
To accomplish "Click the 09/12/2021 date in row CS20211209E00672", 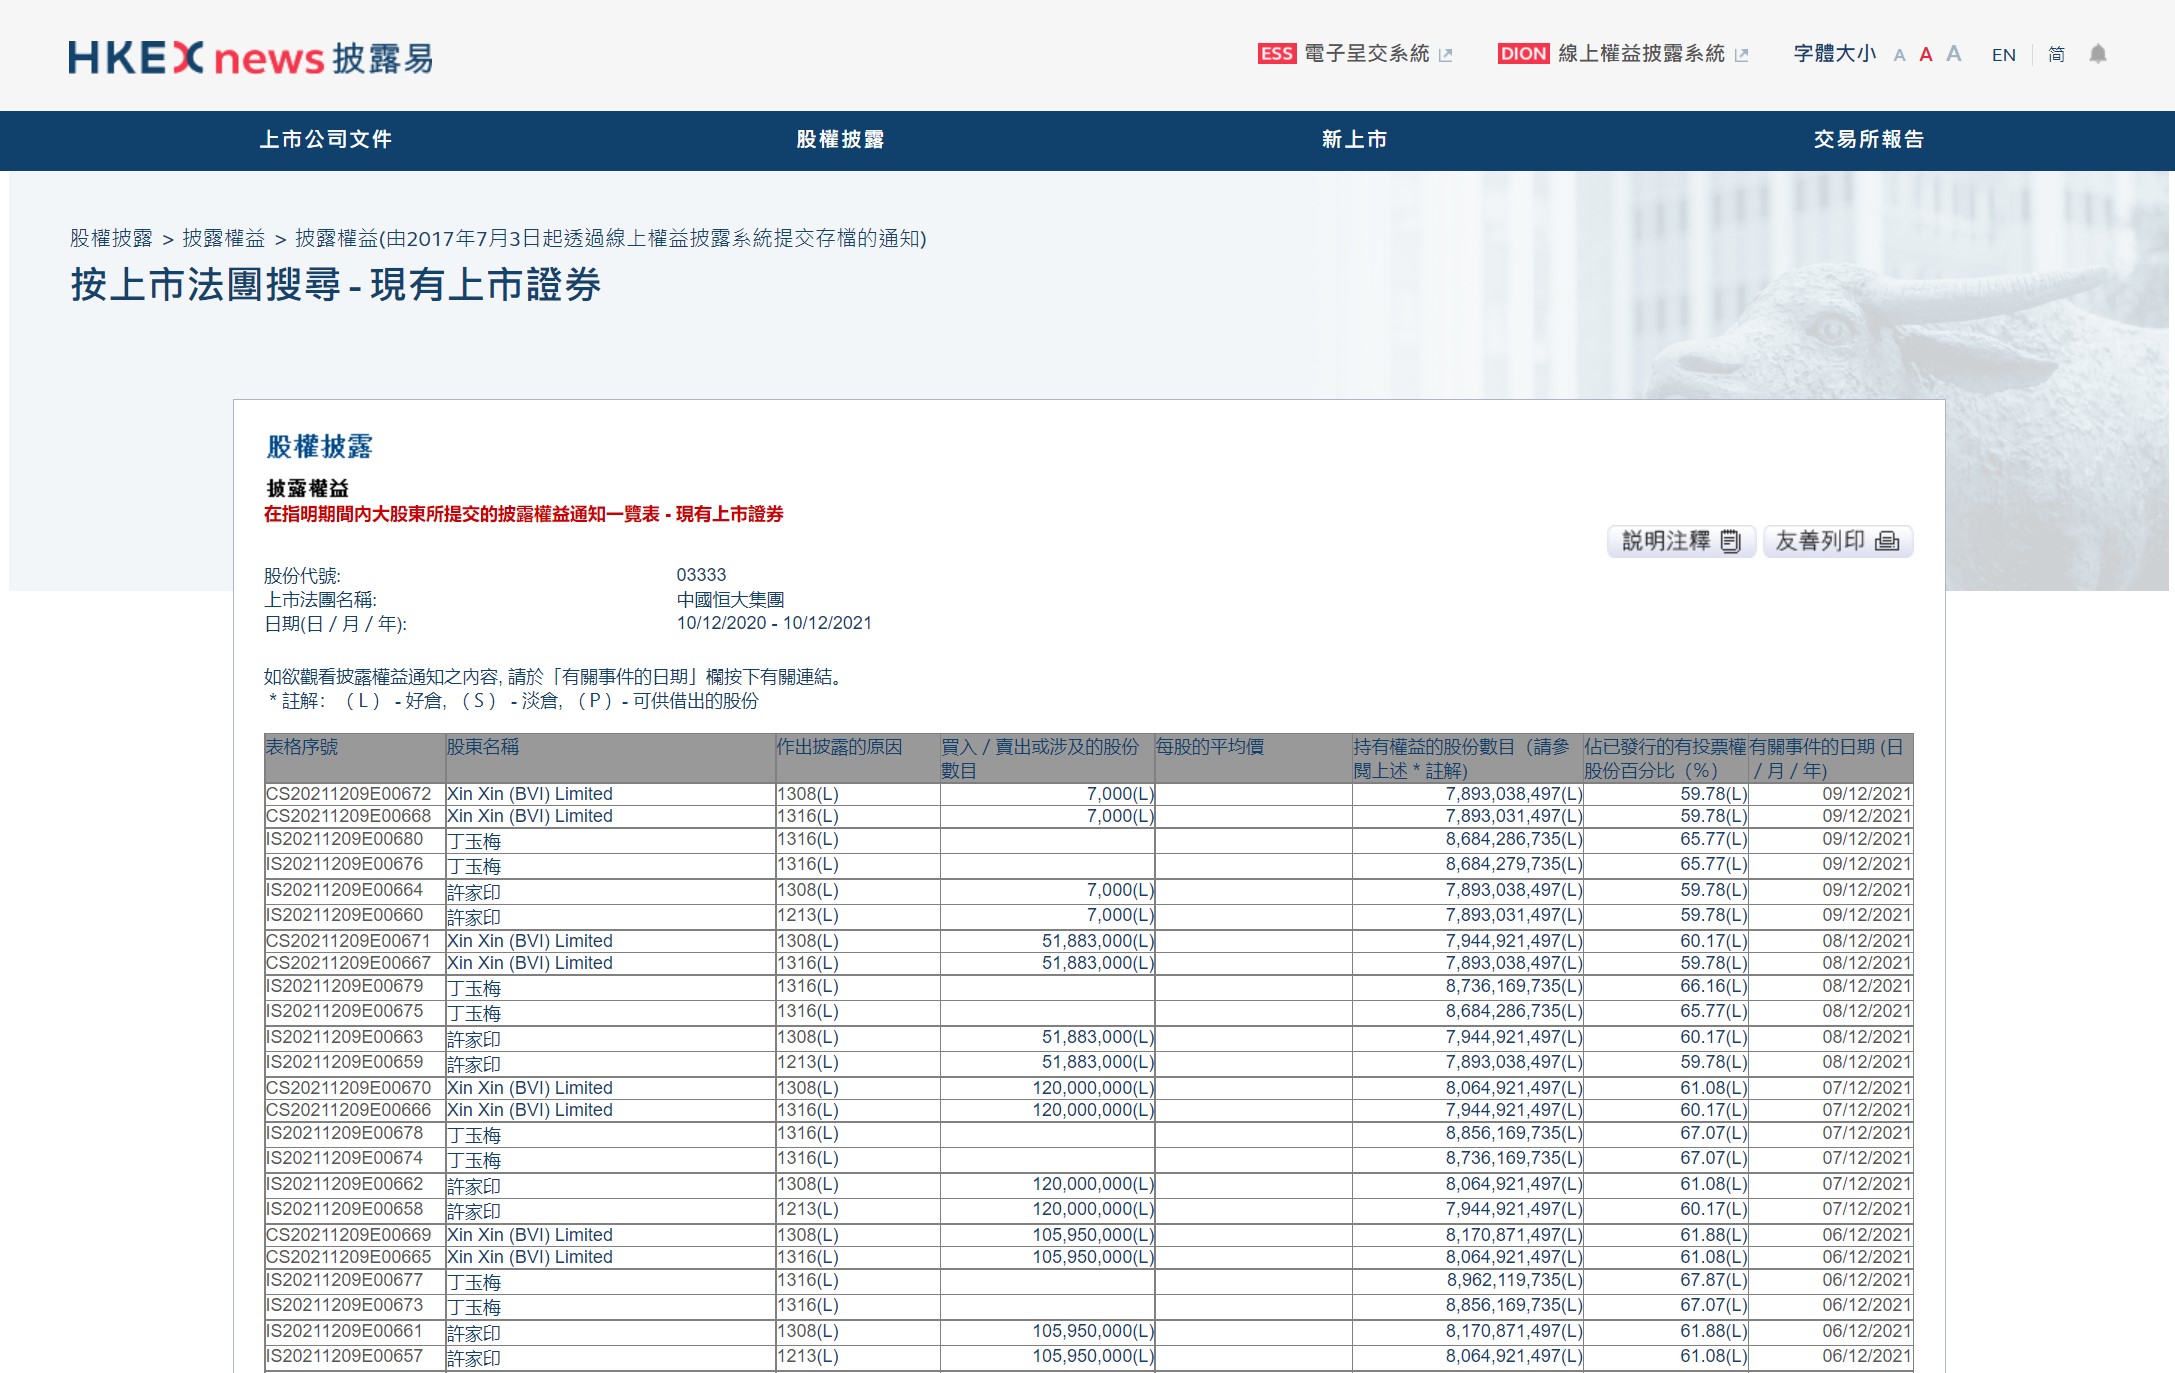I will click(1866, 794).
